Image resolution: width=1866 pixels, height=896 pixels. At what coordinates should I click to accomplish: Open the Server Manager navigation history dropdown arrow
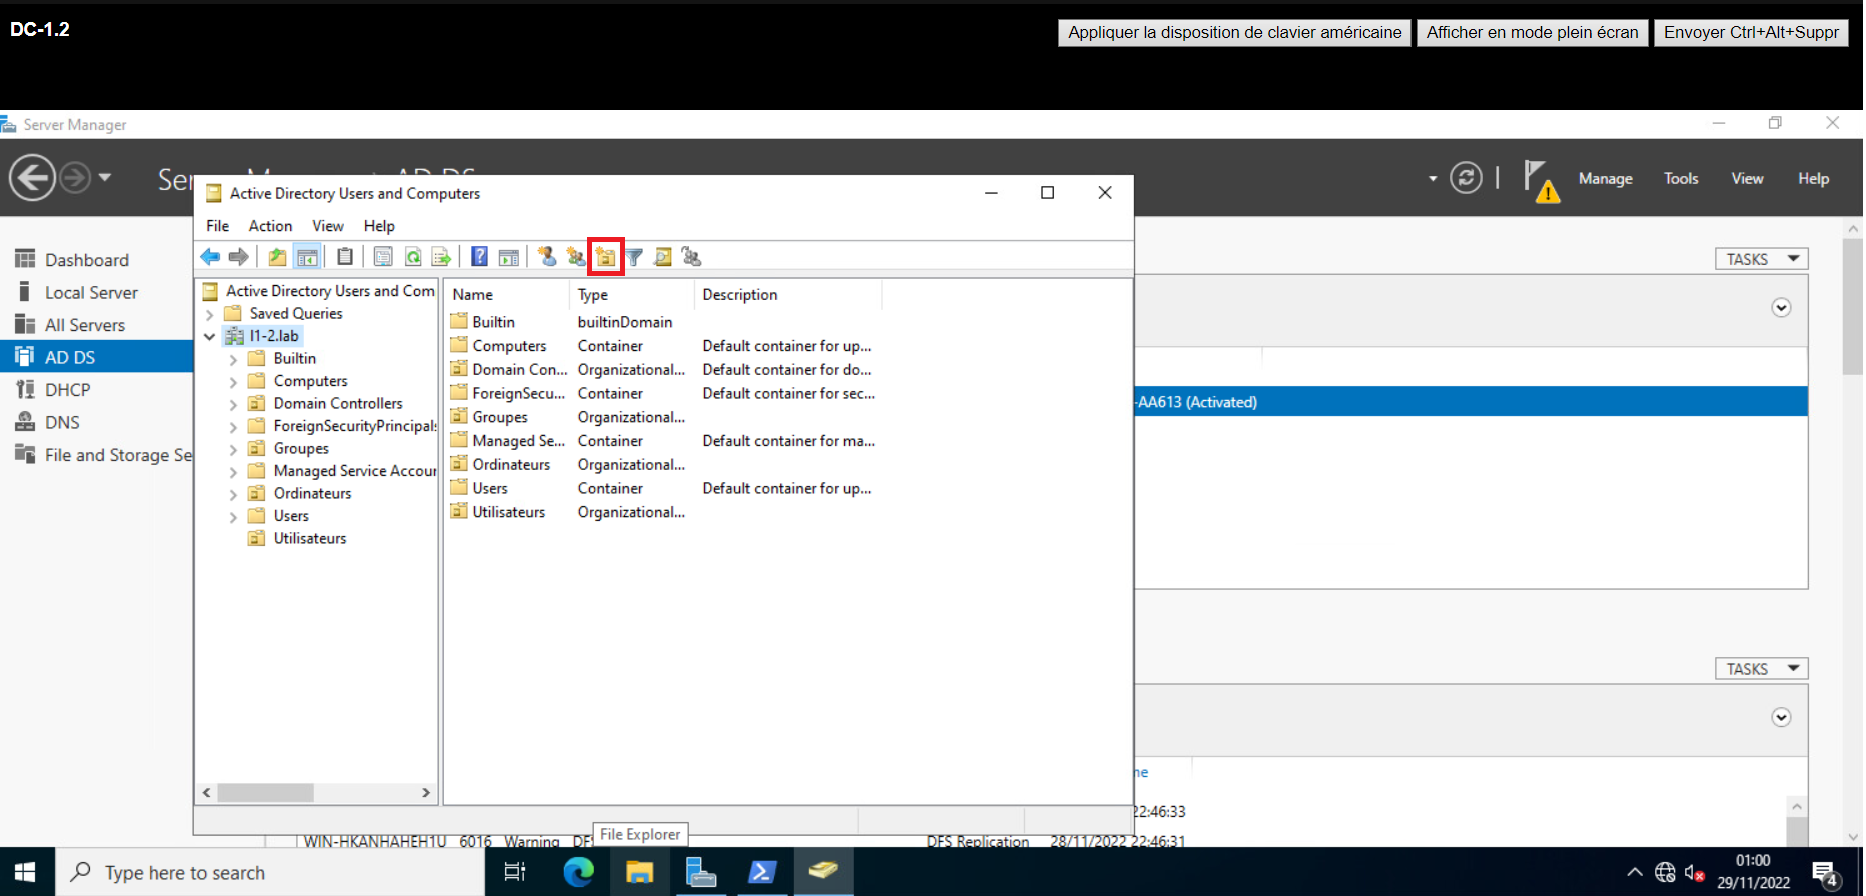(x=104, y=178)
